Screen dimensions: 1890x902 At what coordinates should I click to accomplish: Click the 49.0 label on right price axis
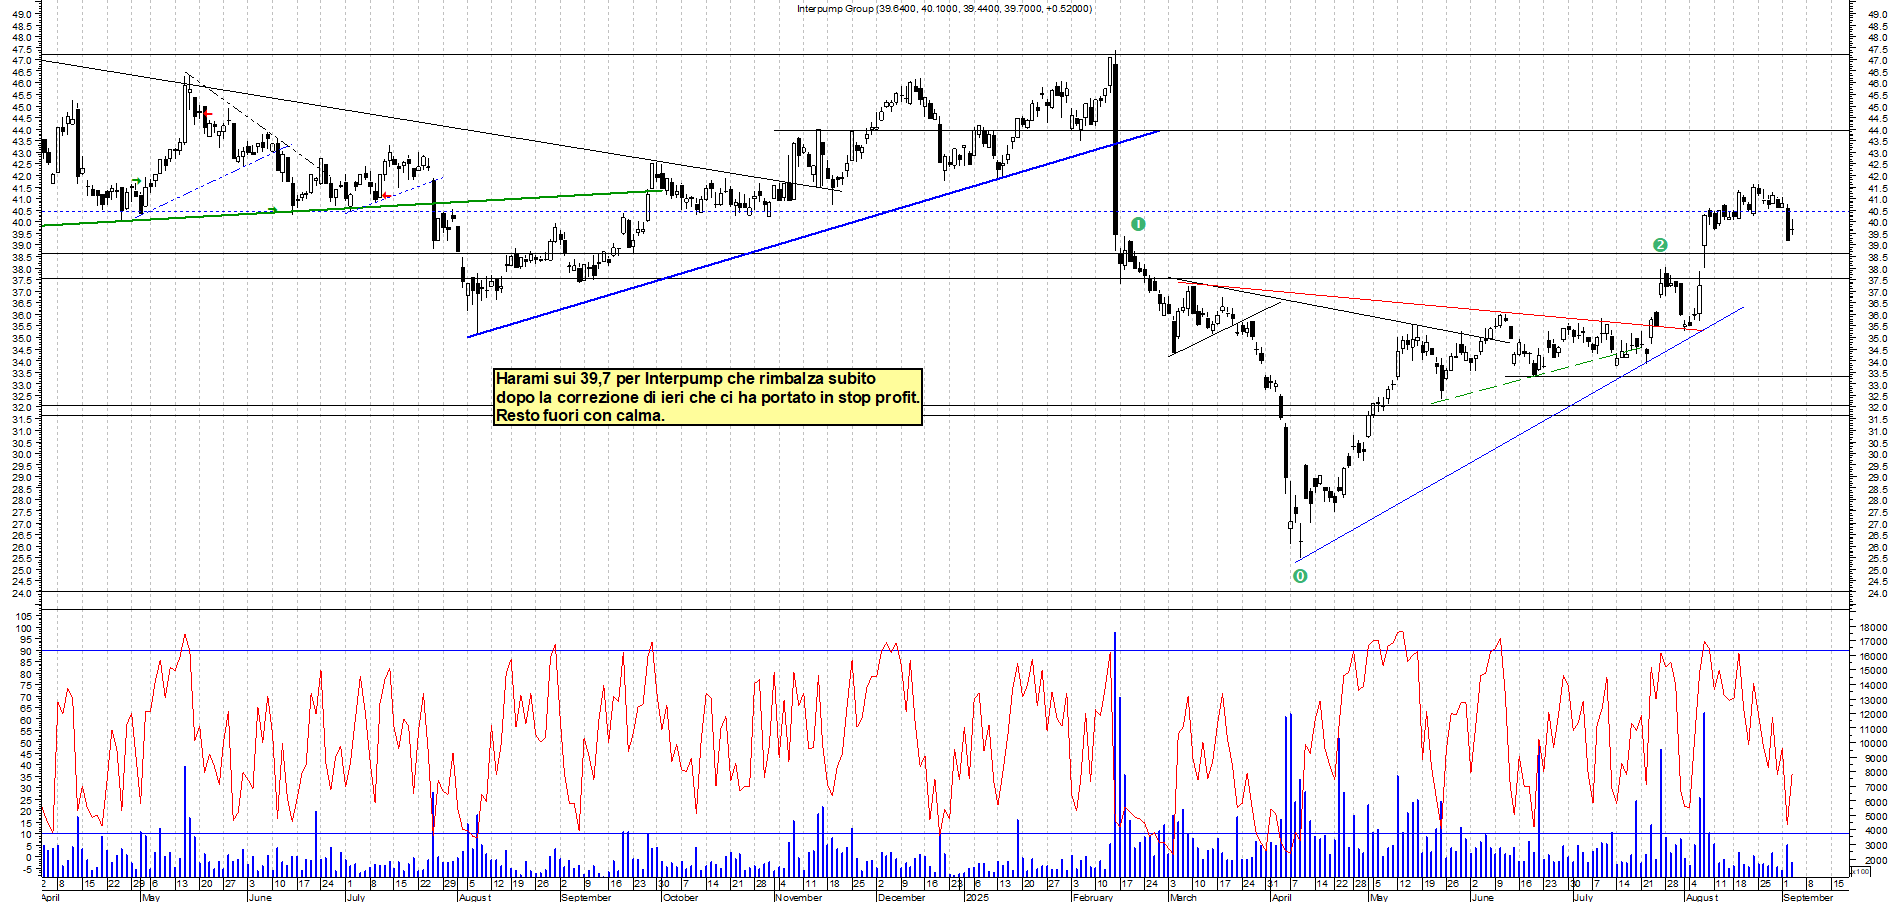click(x=1877, y=15)
